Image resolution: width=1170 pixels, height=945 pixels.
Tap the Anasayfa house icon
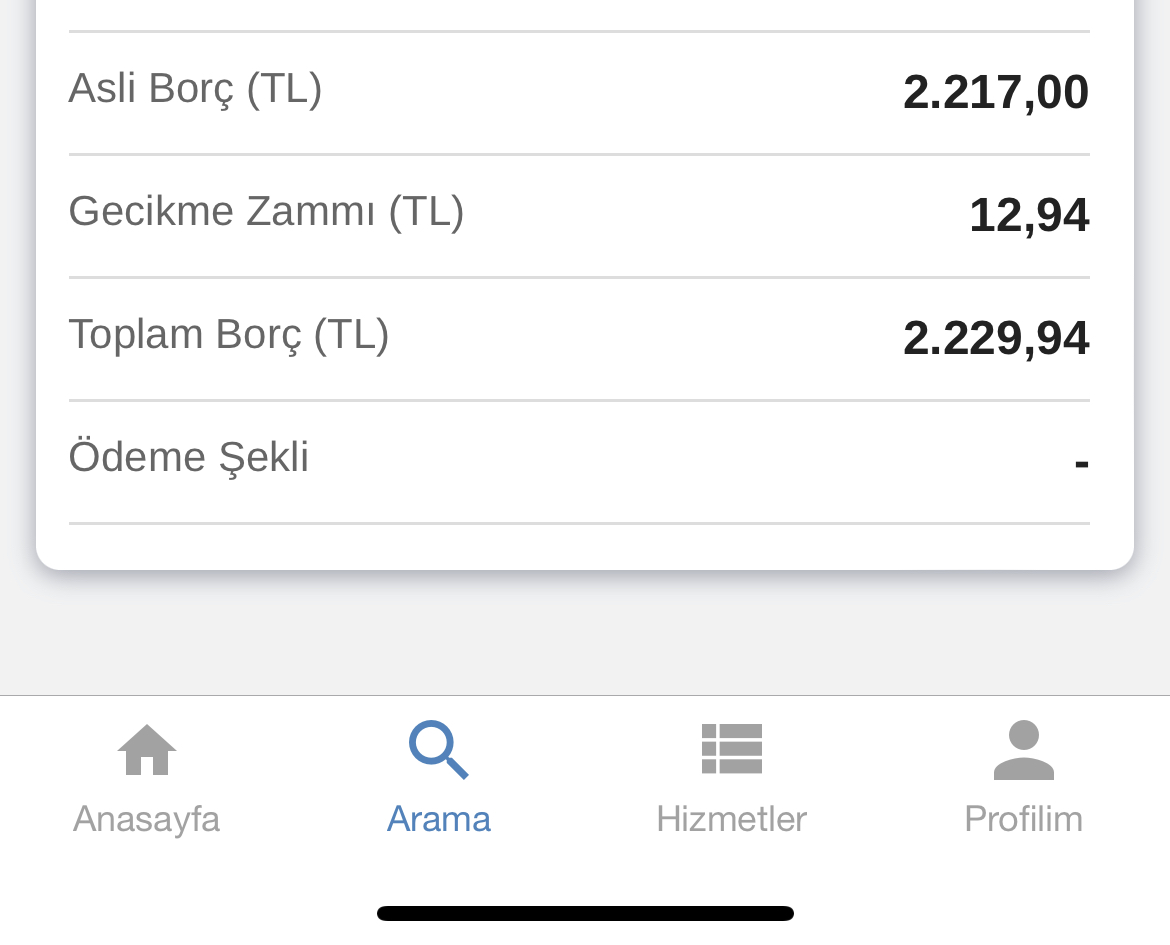(x=147, y=749)
